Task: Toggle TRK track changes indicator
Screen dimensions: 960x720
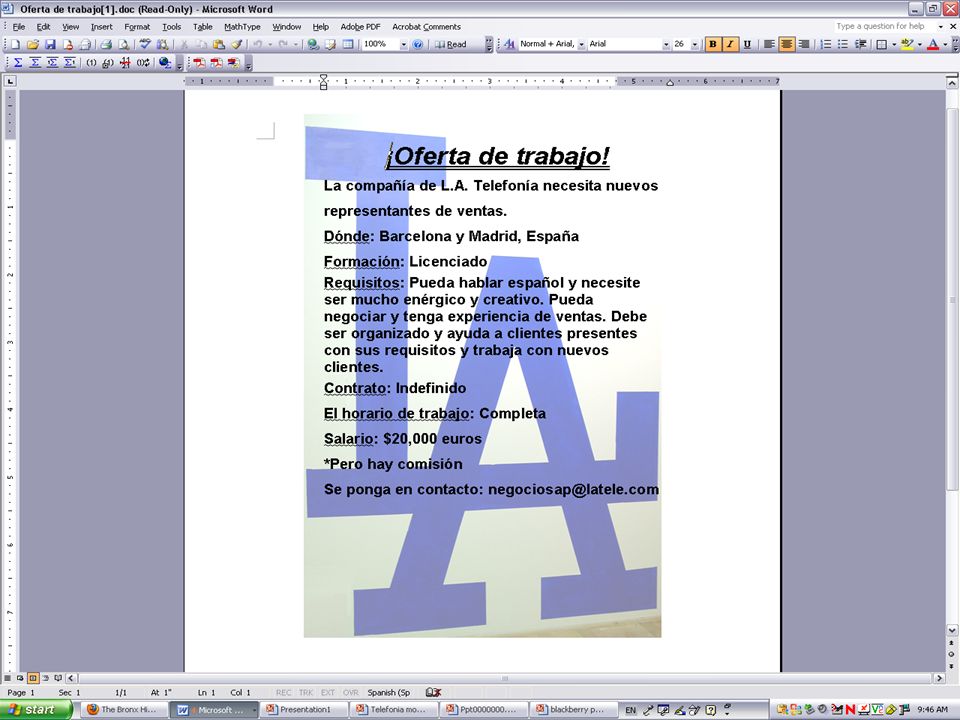Action: pyautogui.click(x=306, y=692)
